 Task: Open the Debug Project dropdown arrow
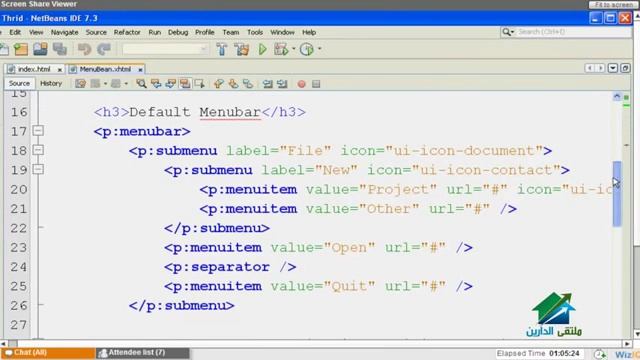293,49
